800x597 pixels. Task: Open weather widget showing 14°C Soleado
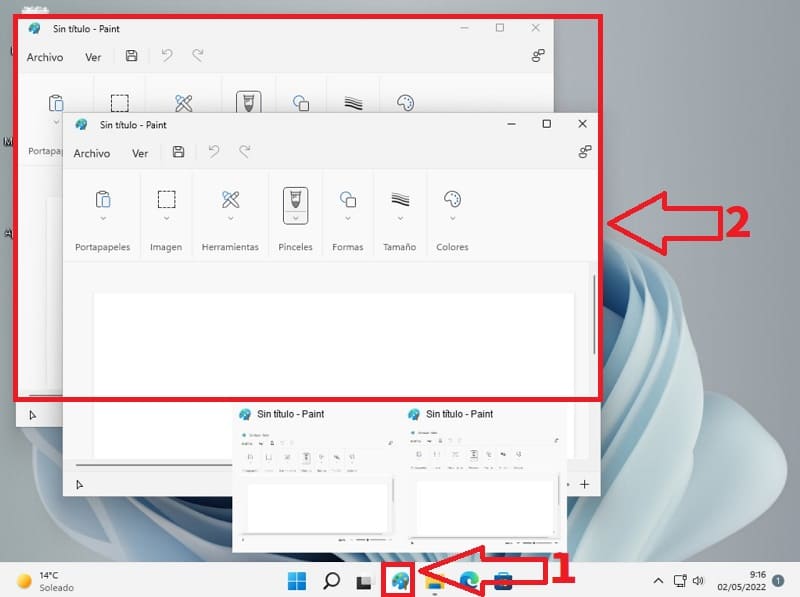45,581
